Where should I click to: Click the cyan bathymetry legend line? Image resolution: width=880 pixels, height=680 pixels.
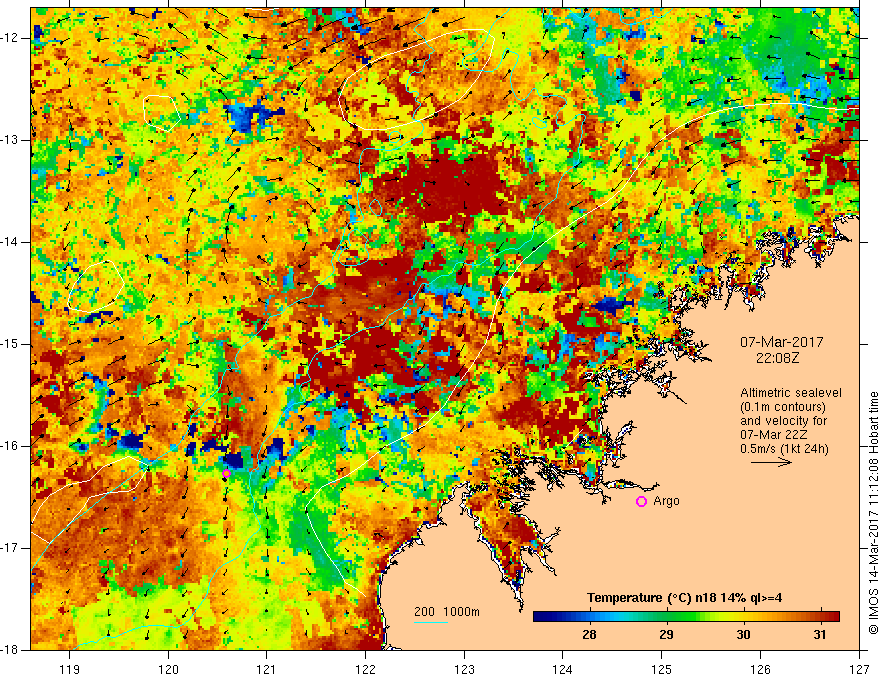tap(431, 622)
